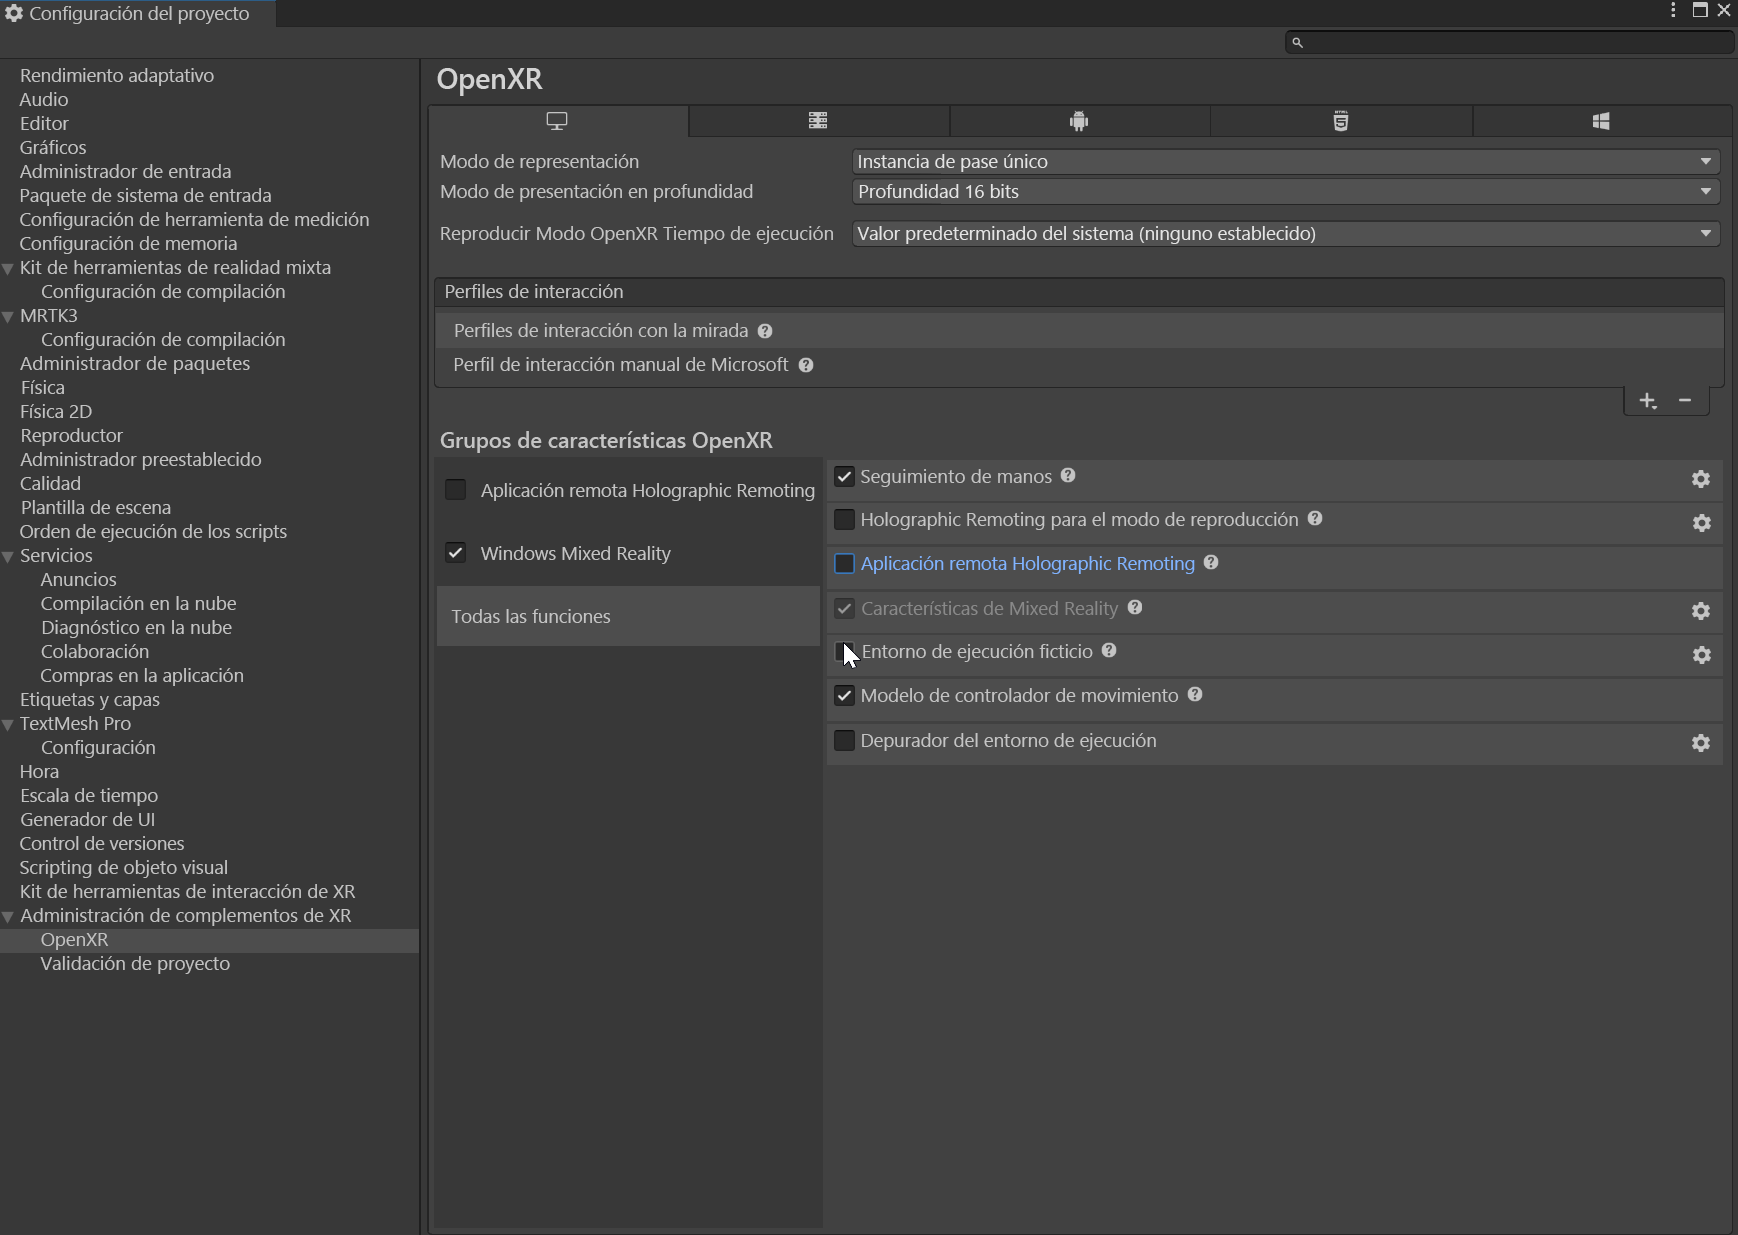Open the Reproductor settings category
The height and width of the screenshot is (1235, 1738).
click(x=71, y=435)
